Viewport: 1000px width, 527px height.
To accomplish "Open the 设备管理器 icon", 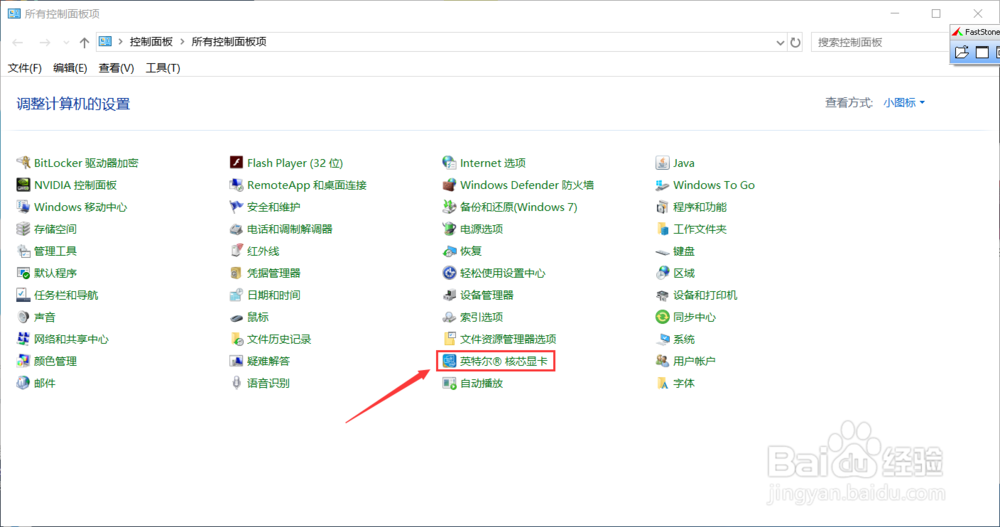I will [x=450, y=295].
